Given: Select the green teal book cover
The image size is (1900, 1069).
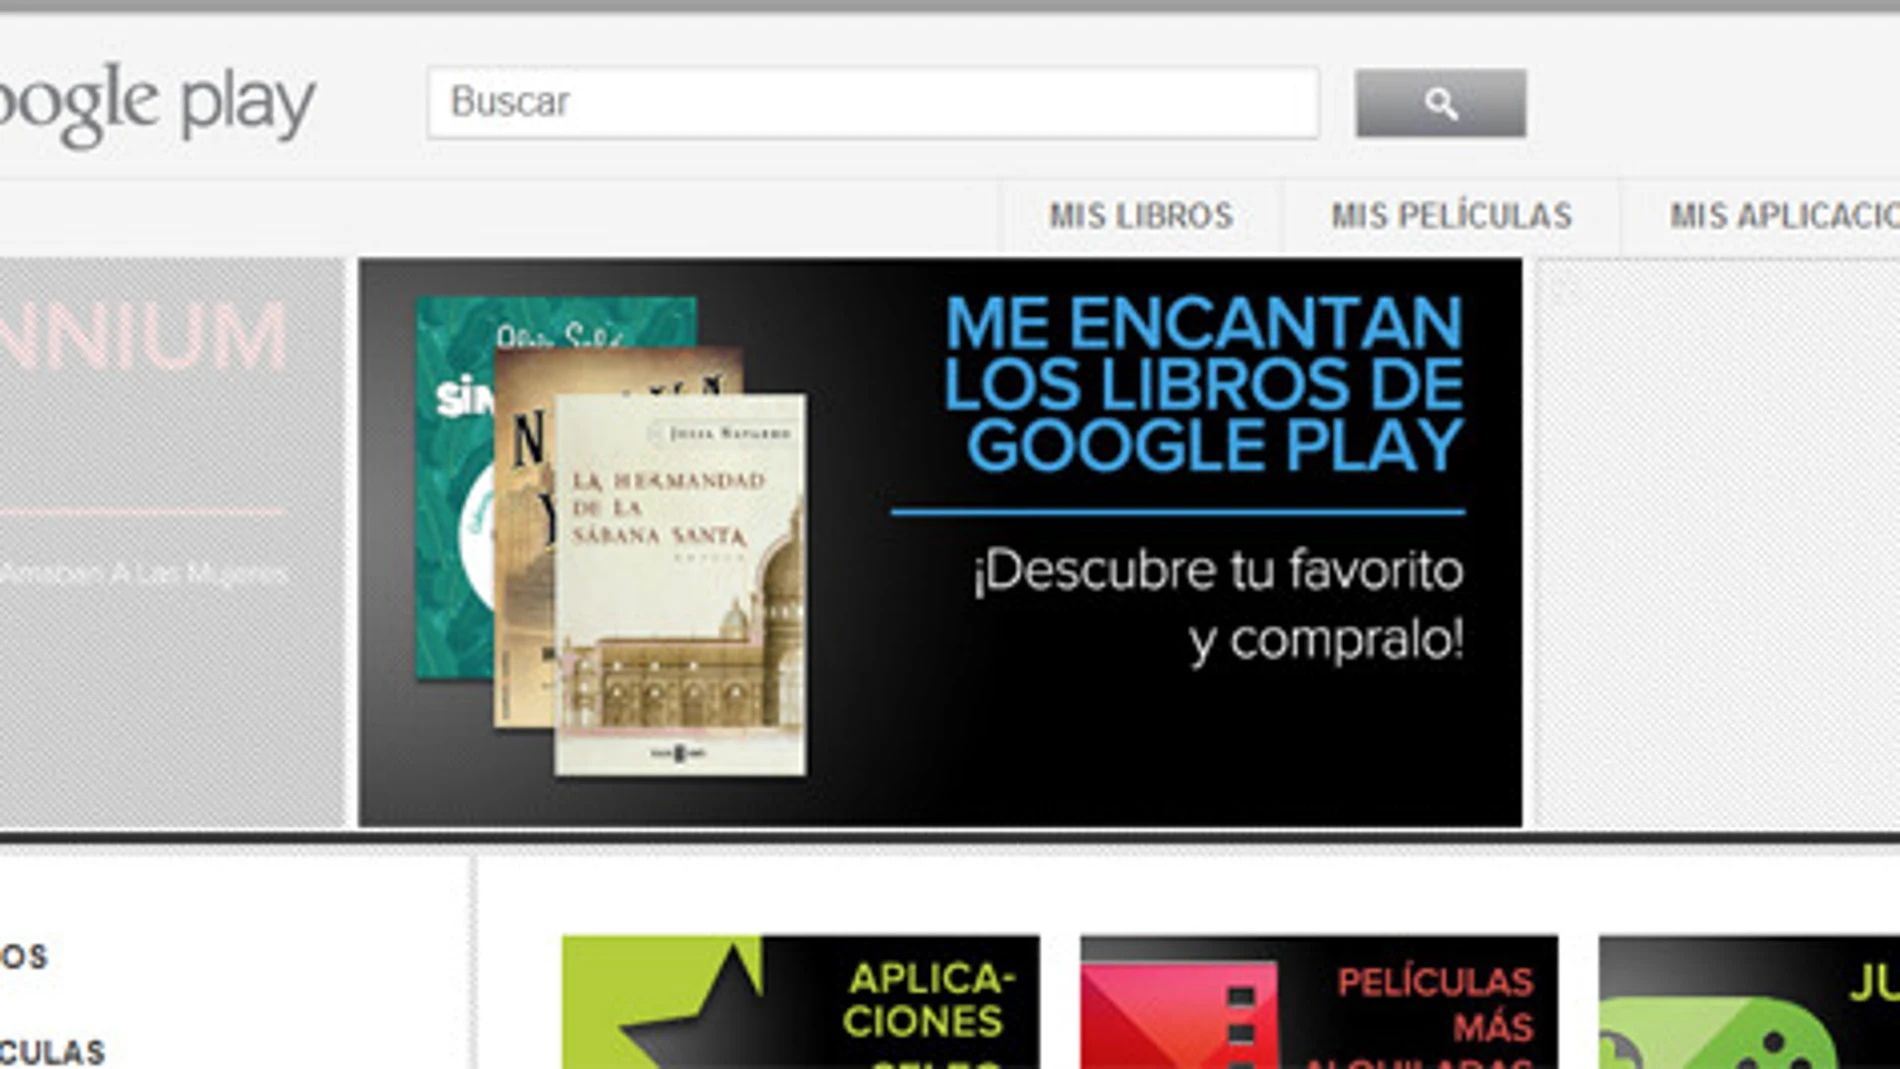Looking at the screenshot, I should pyautogui.click(x=455, y=490).
